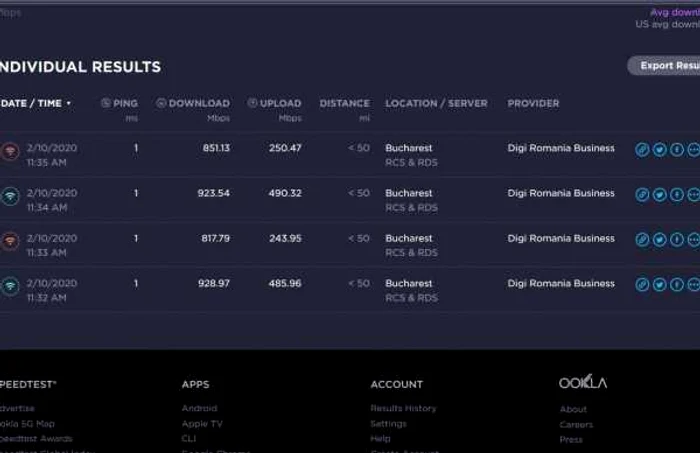
Task: Select the 817.79 download value
Action: point(215,238)
